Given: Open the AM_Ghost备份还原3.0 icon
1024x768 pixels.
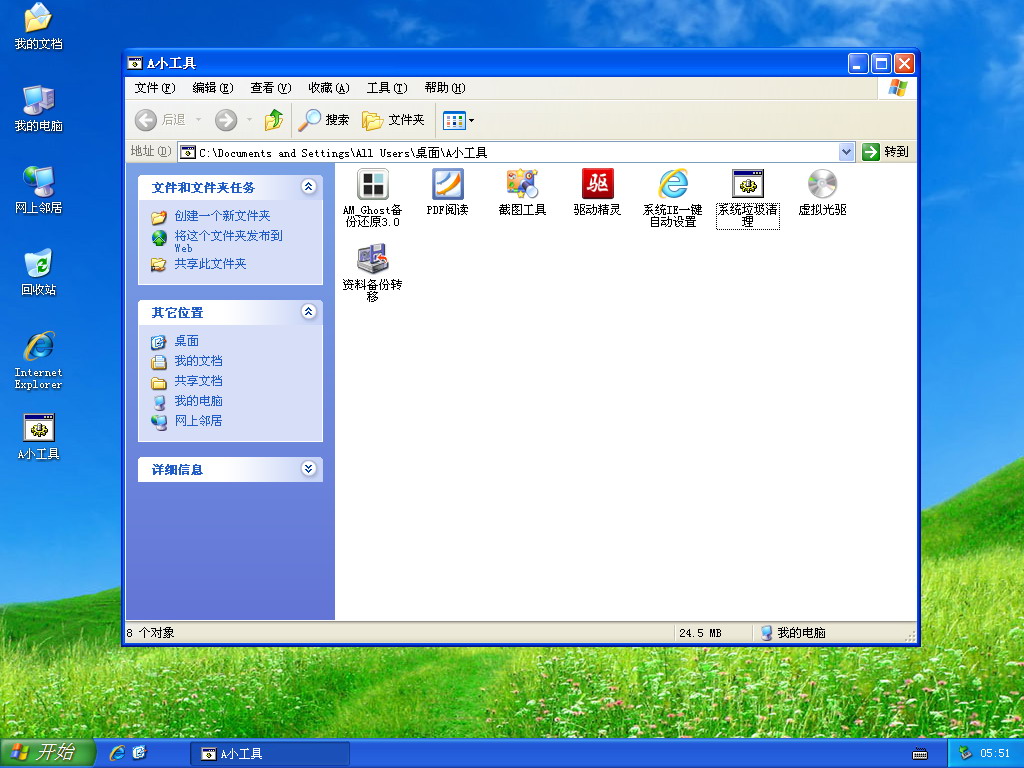Looking at the screenshot, I should coord(373,184).
